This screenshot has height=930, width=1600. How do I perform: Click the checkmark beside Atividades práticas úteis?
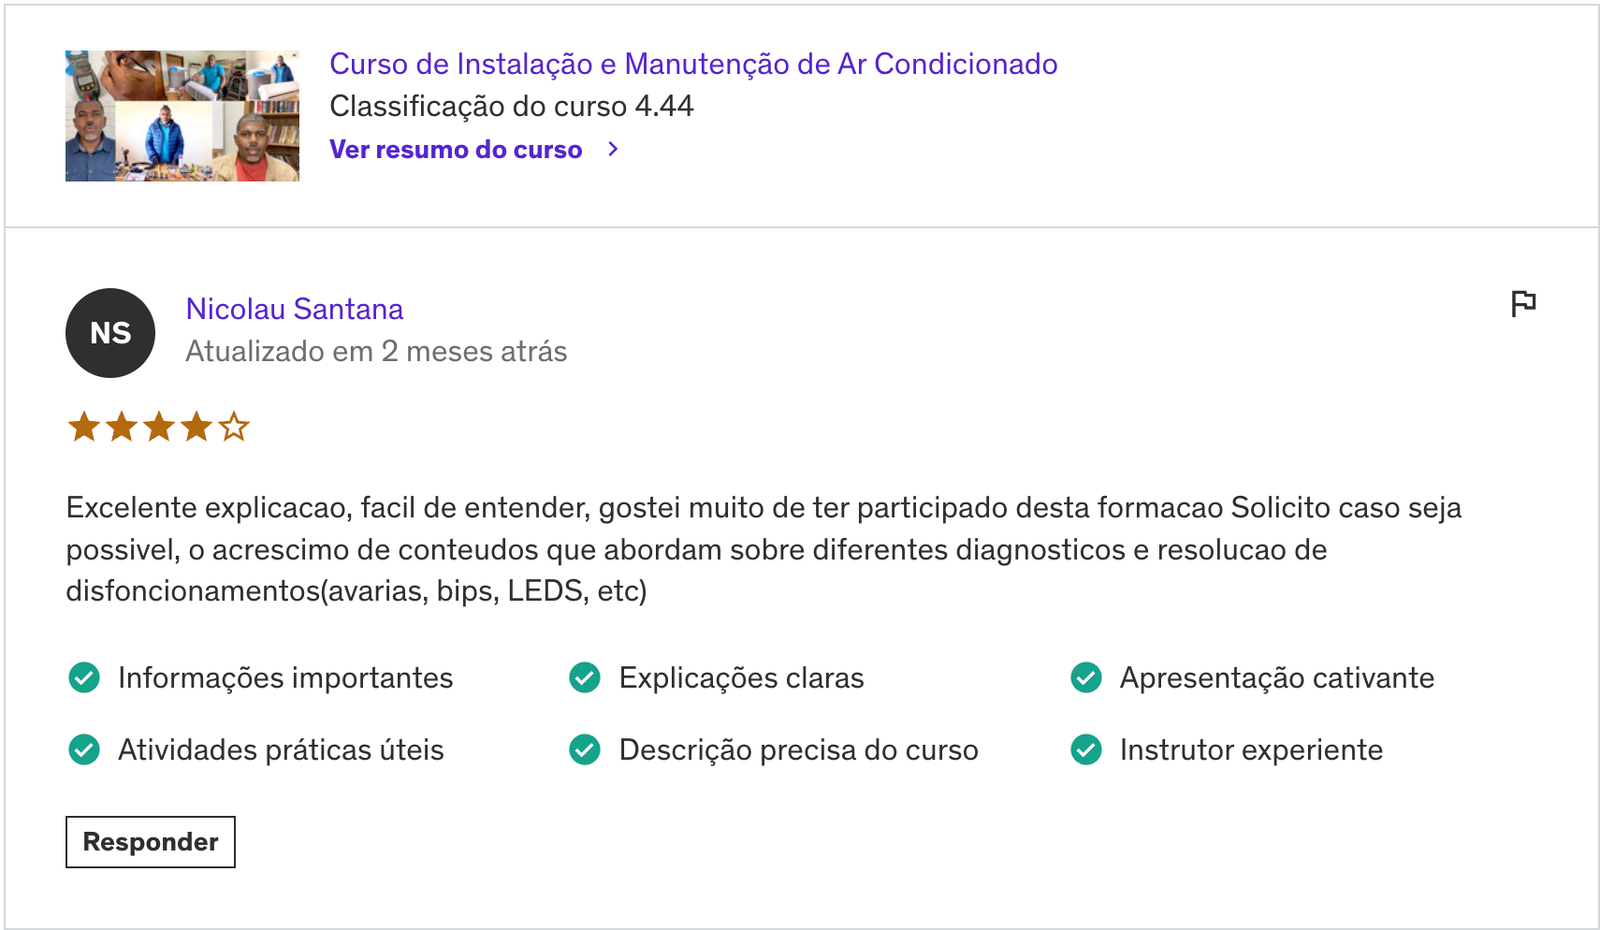click(84, 750)
